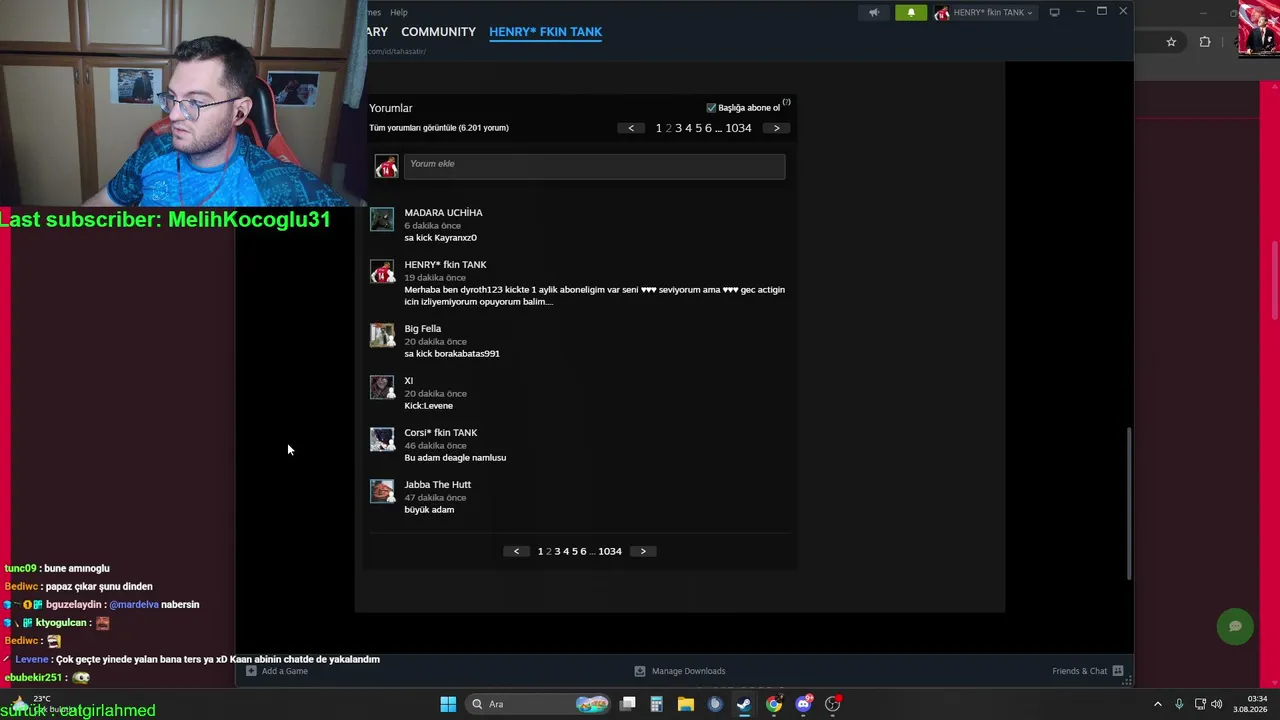Click the taskbar Ara search box
1280x720 pixels.
tap(539, 704)
